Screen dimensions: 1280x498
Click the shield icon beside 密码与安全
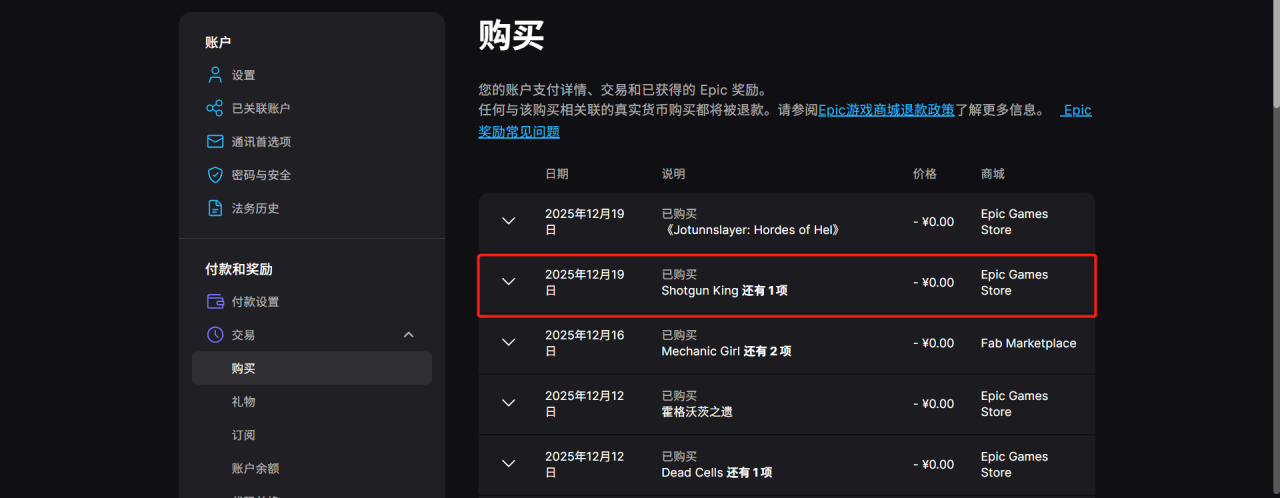pyautogui.click(x=214, y=175)
